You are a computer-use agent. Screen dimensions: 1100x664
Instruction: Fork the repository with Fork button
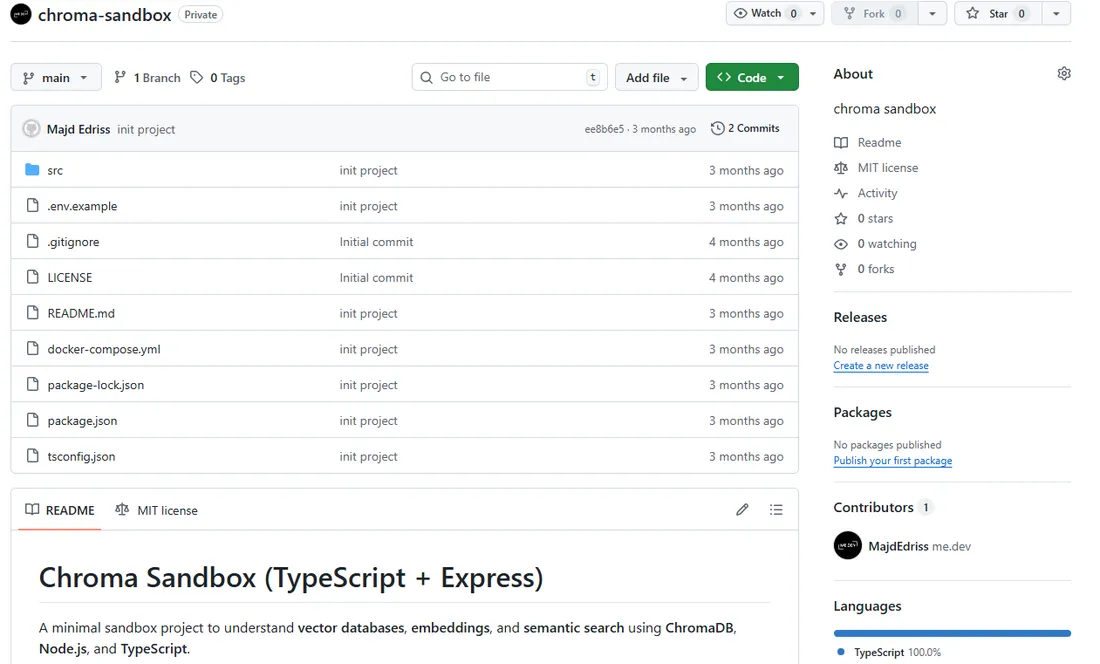tap(874, 13)
